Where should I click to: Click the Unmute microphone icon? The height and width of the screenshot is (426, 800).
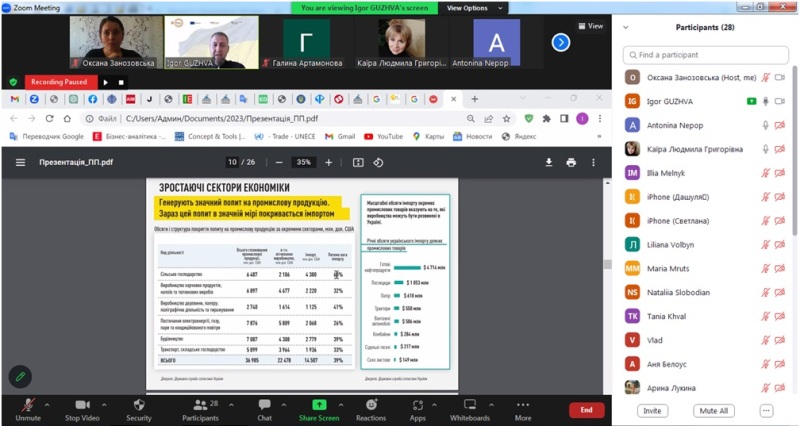27,404
